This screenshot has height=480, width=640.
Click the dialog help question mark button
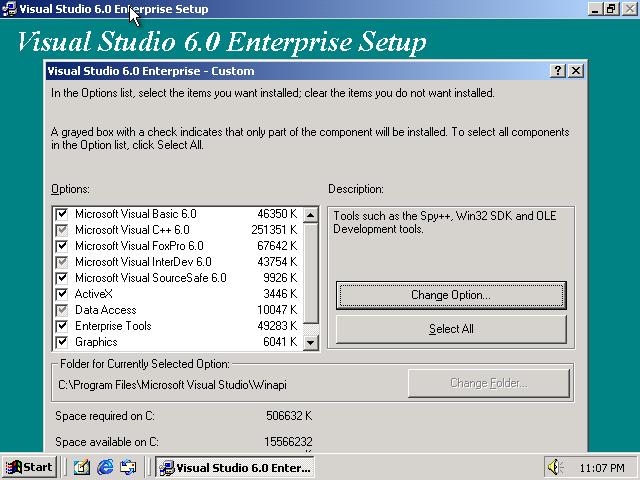(x=558, y=71)
